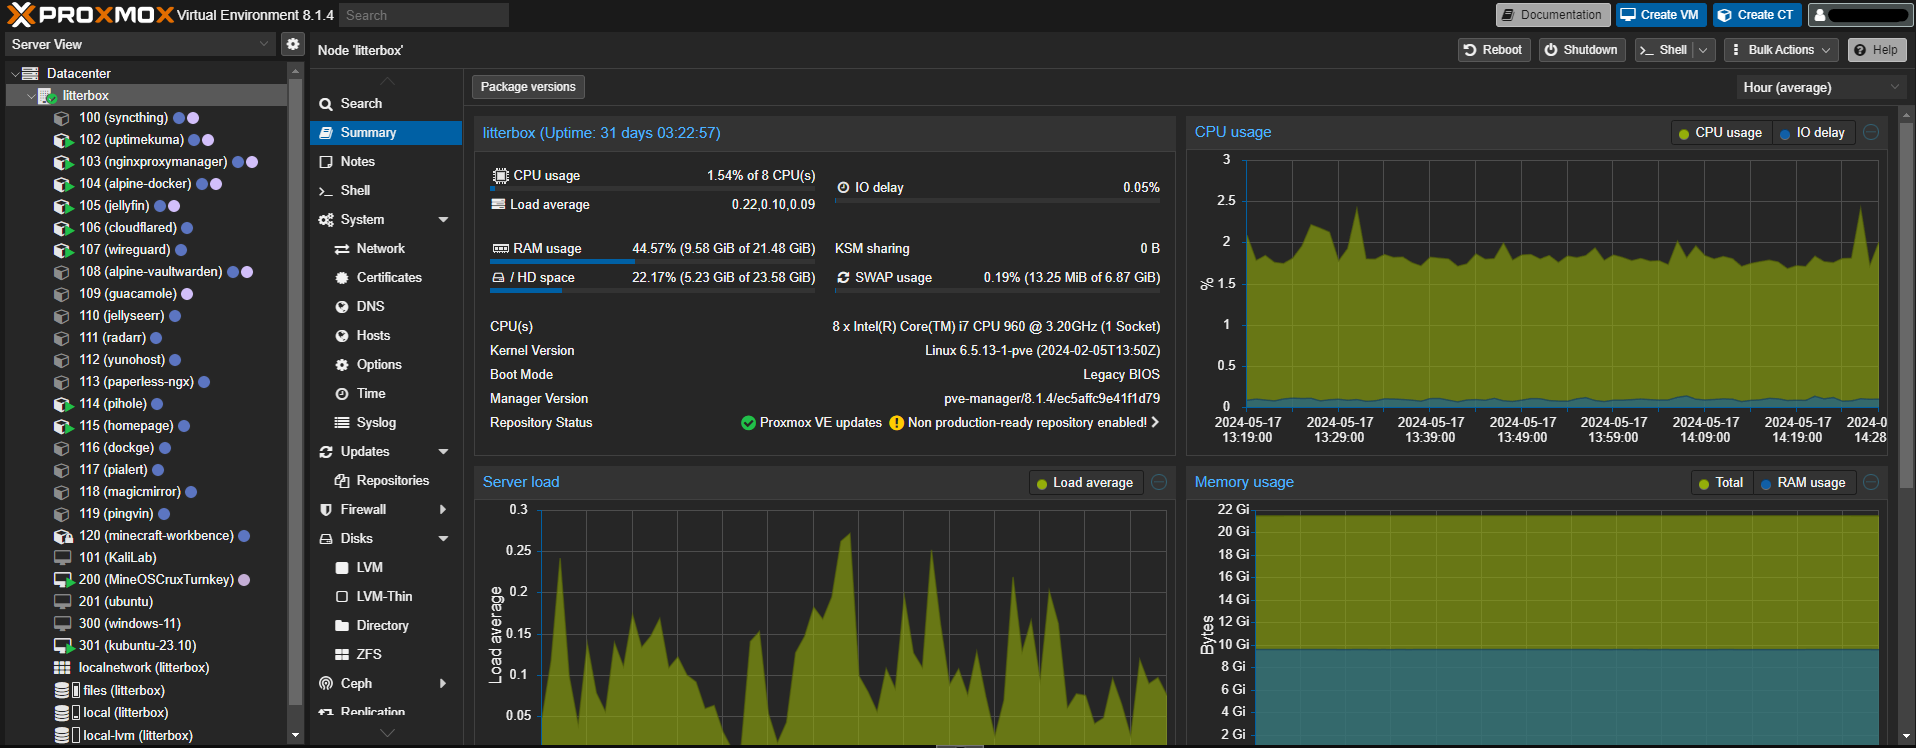Click the storage icon for local-lvm (litterbox)
1916x748 pixels.
pos(62,736)
